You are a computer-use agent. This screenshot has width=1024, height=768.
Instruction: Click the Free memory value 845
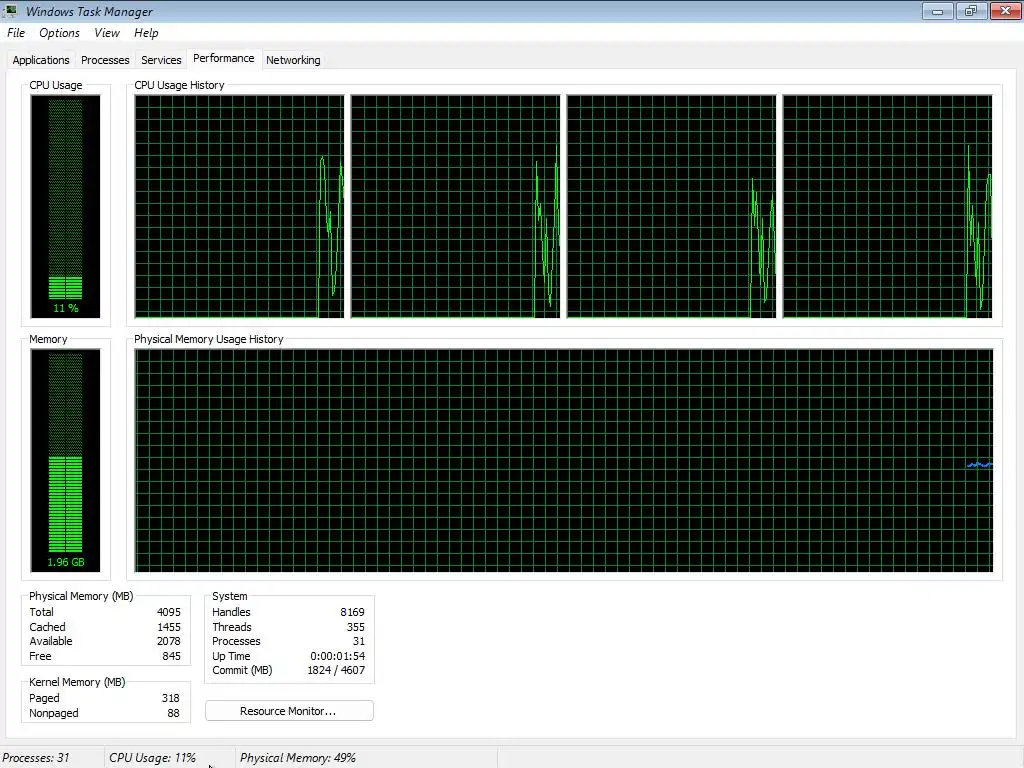[x=171, y=656]
